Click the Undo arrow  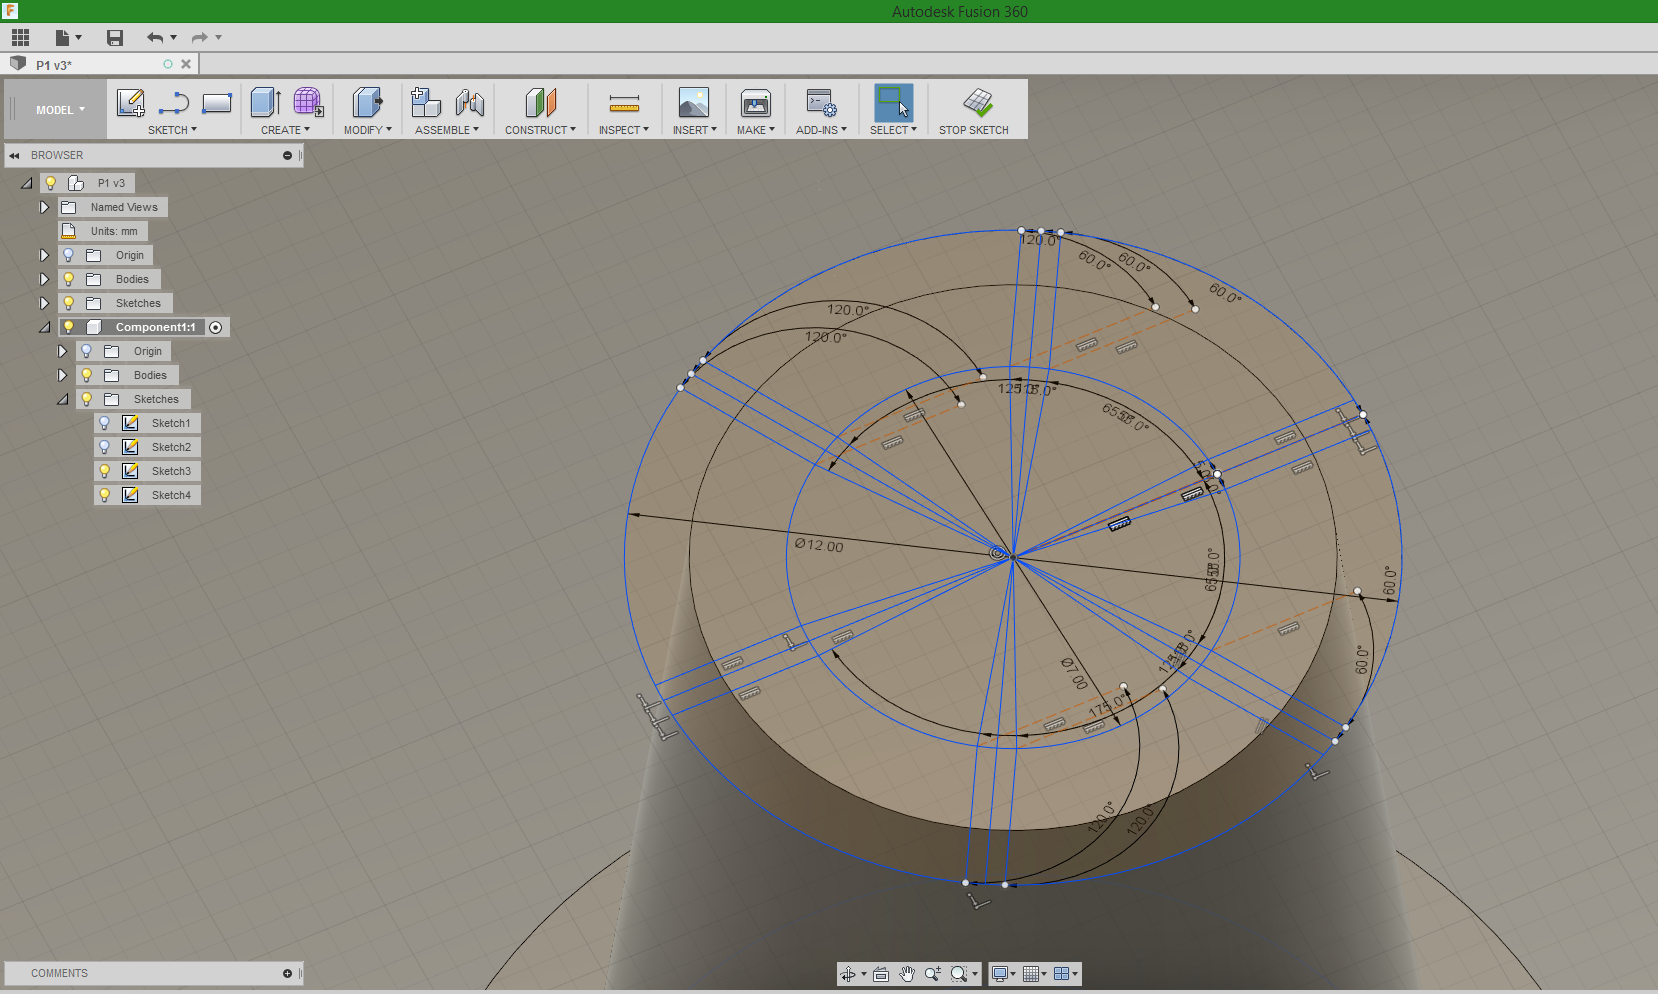(x=155, y=38)
